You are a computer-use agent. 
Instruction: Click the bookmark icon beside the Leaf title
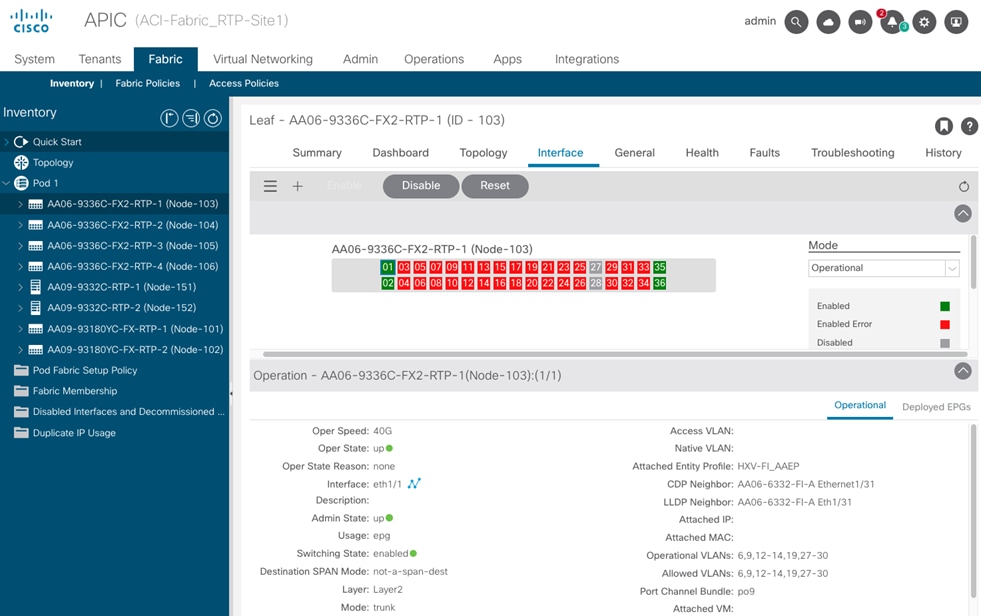point(943,125)
